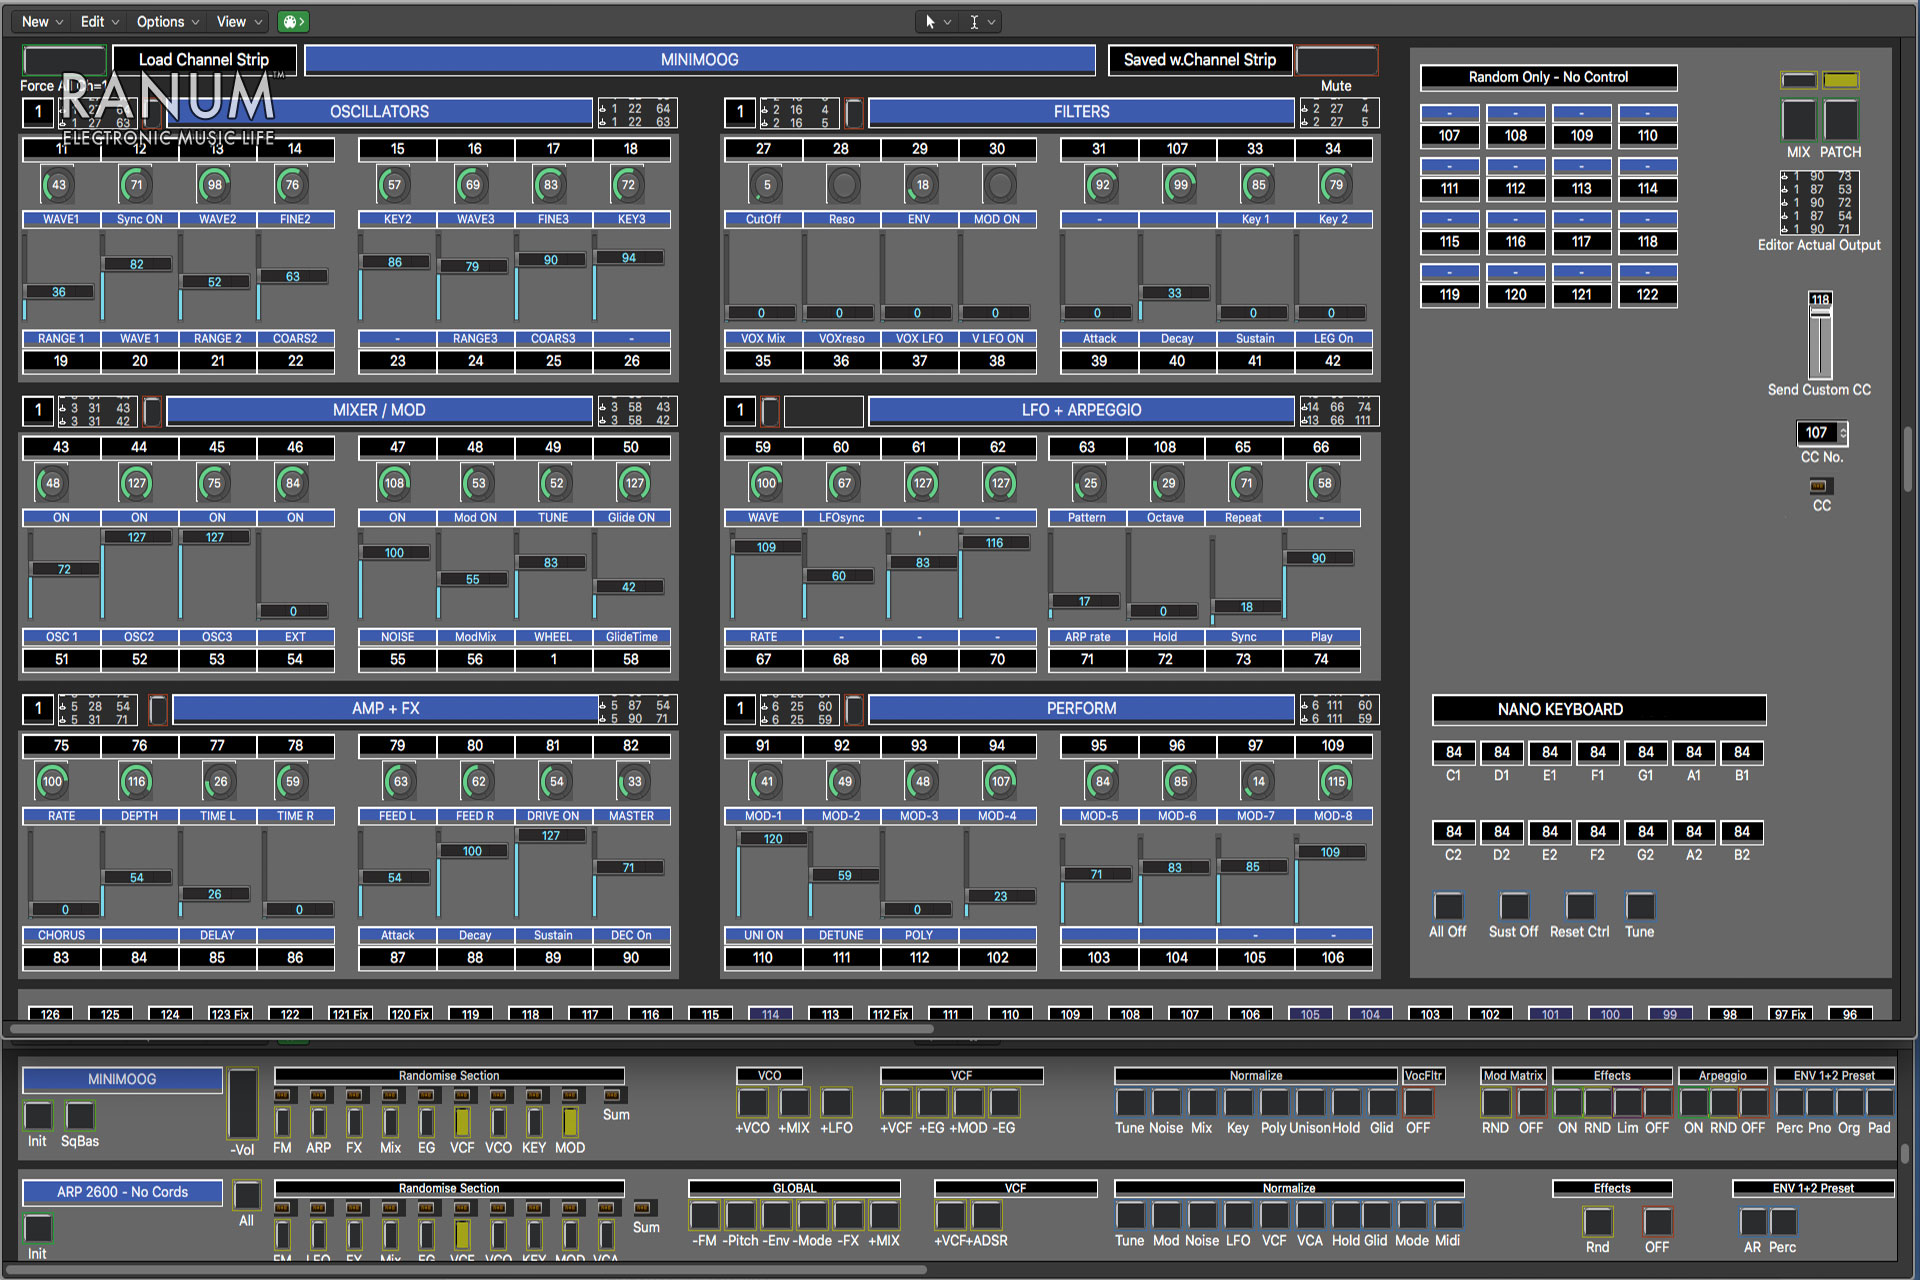Click the CC No. stepper arrows
This screenshot has width=1920, height=1280.
[1843, 433]
